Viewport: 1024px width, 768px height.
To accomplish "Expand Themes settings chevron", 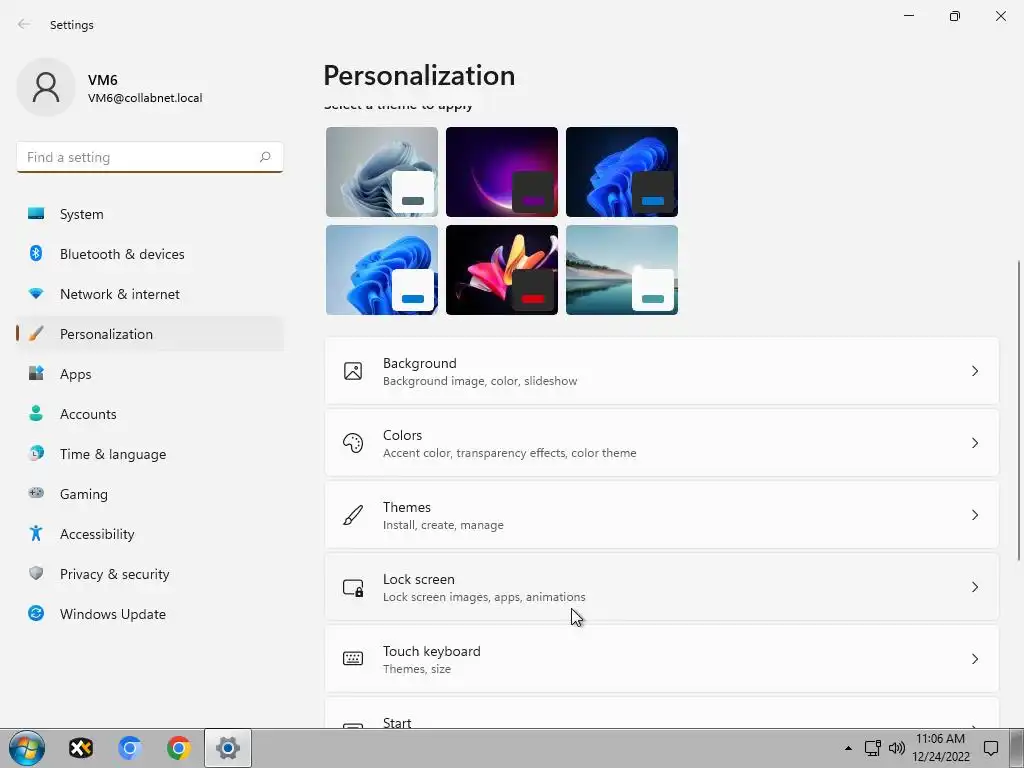I will tap(974, 515).
